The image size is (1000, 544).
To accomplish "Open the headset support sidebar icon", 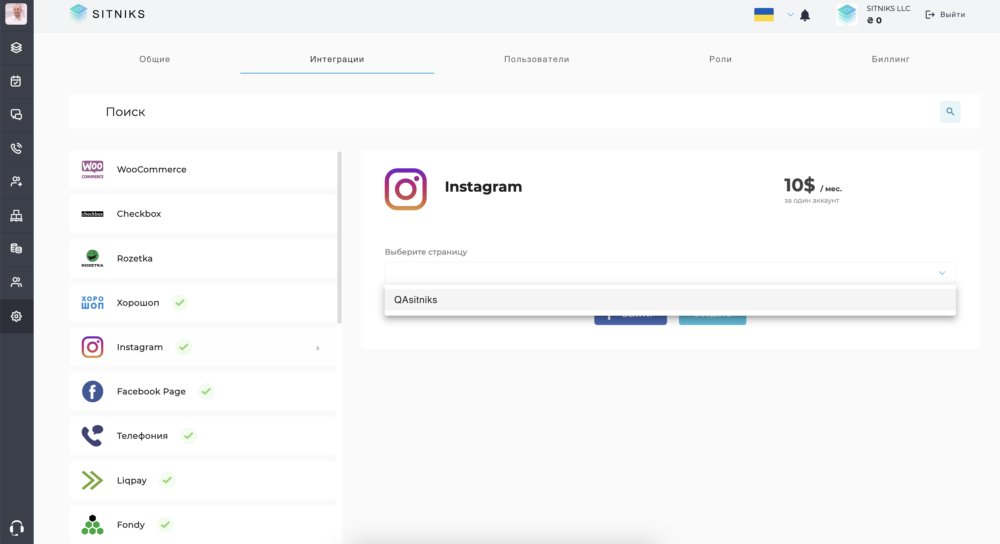I will click(x=17, y=527).
